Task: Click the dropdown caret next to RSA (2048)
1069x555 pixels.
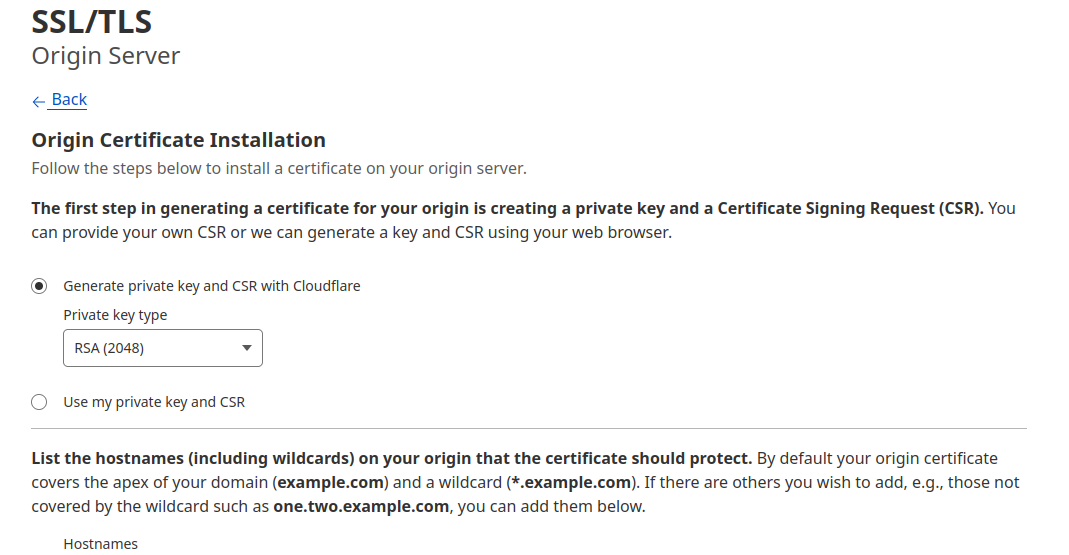Action: [x=247, y=348]
